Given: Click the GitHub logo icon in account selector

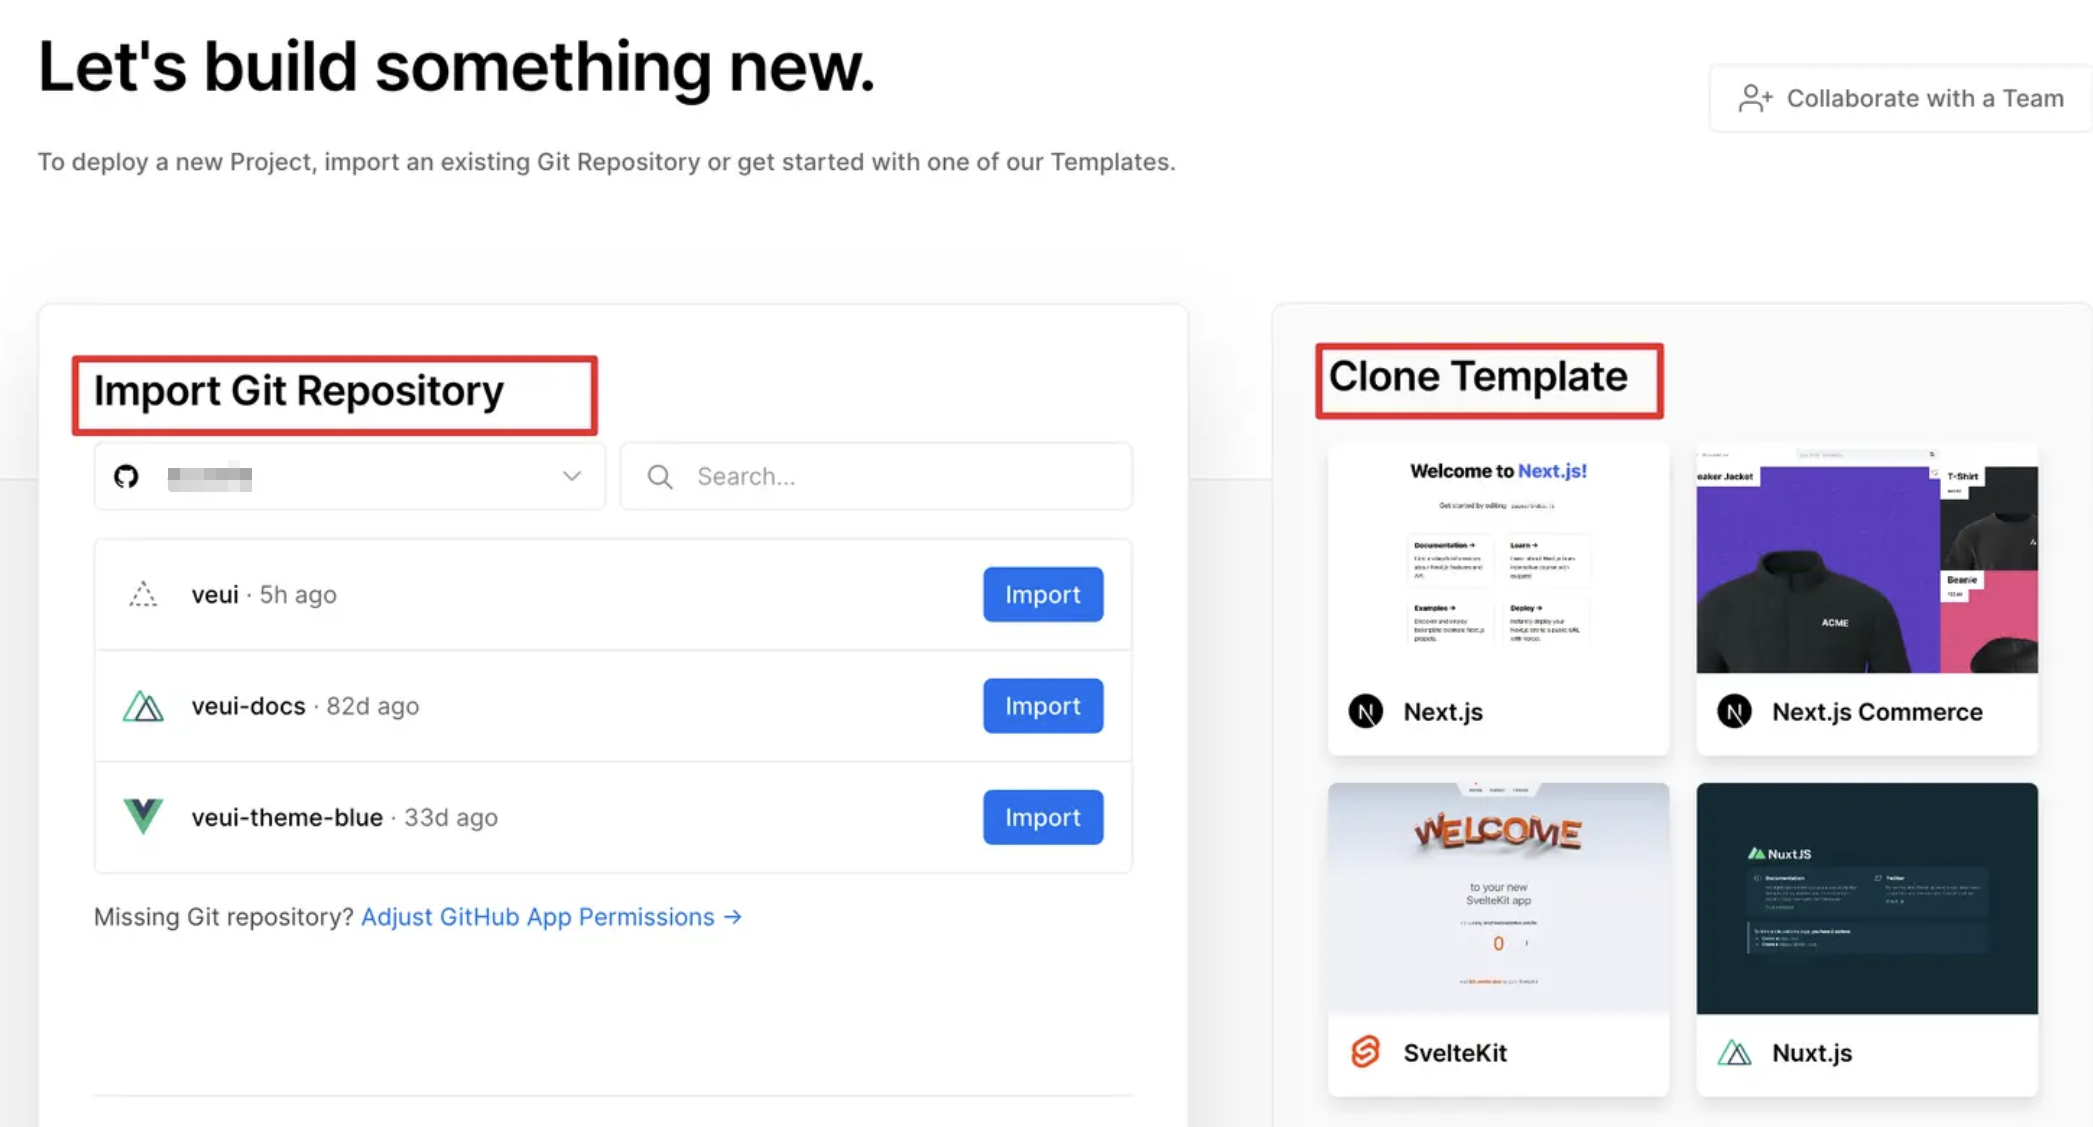Looking at the screenshot, I should [126, 477].
